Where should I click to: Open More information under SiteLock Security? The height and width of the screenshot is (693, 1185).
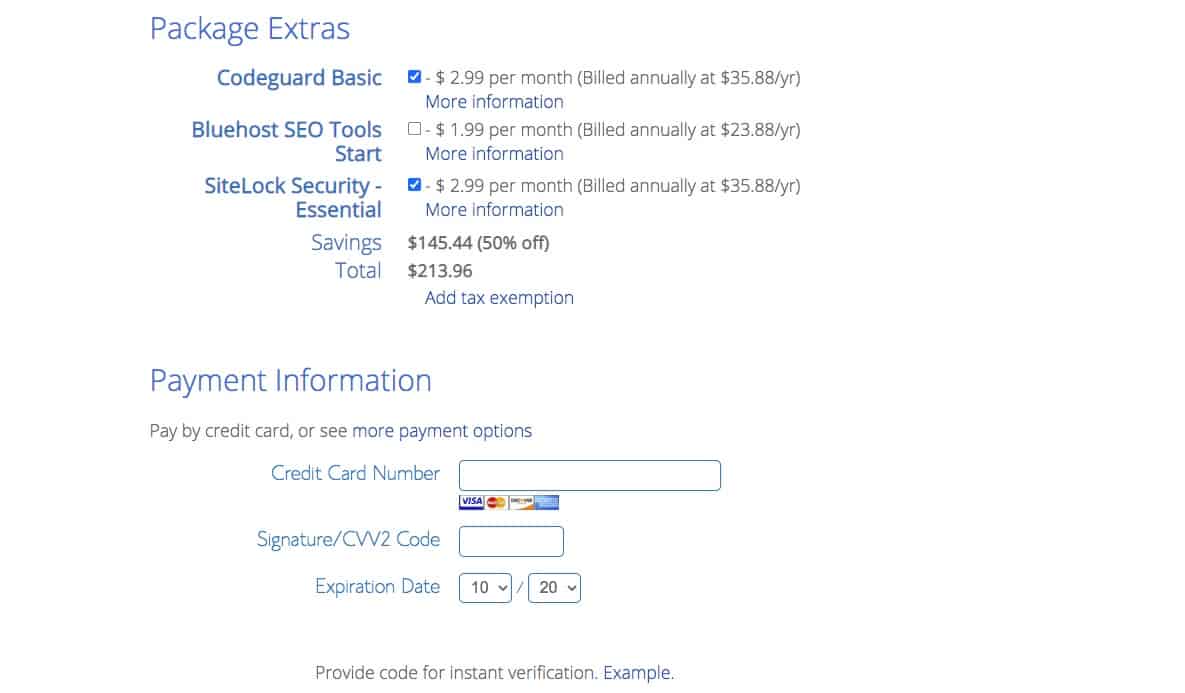click(494, 209)
